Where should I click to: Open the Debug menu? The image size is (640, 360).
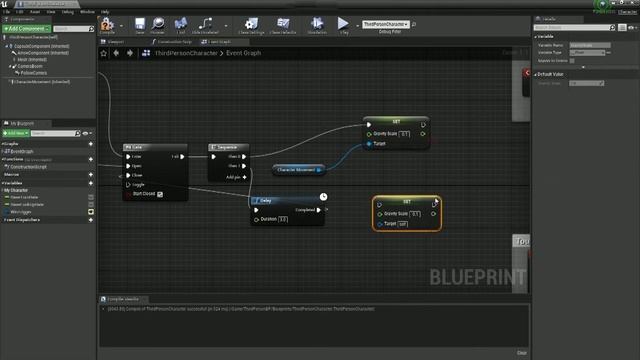[67, 12]
